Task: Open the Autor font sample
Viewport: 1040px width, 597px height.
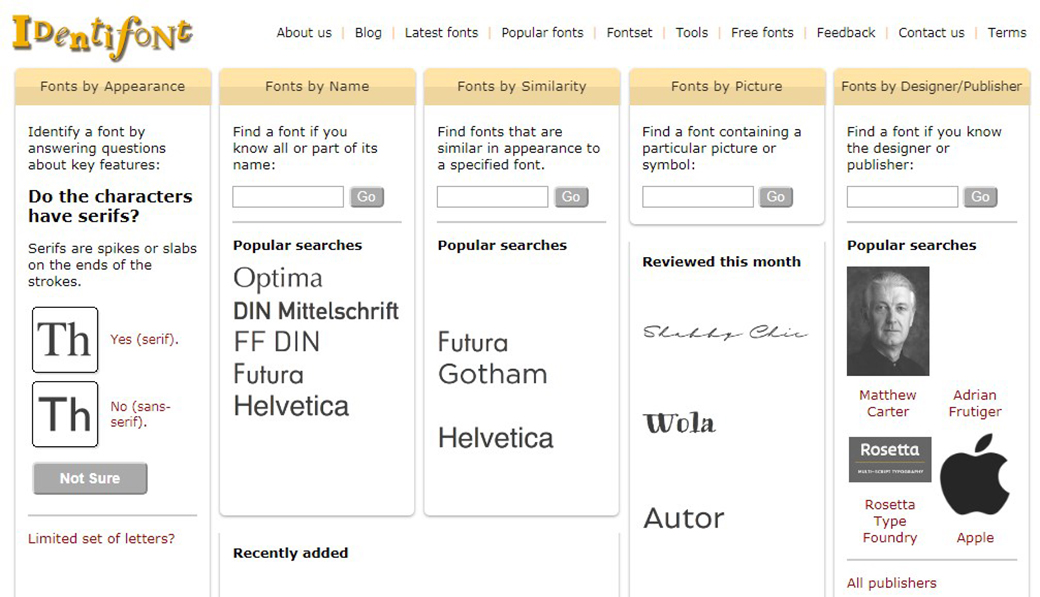Action: tap(684, 518)
